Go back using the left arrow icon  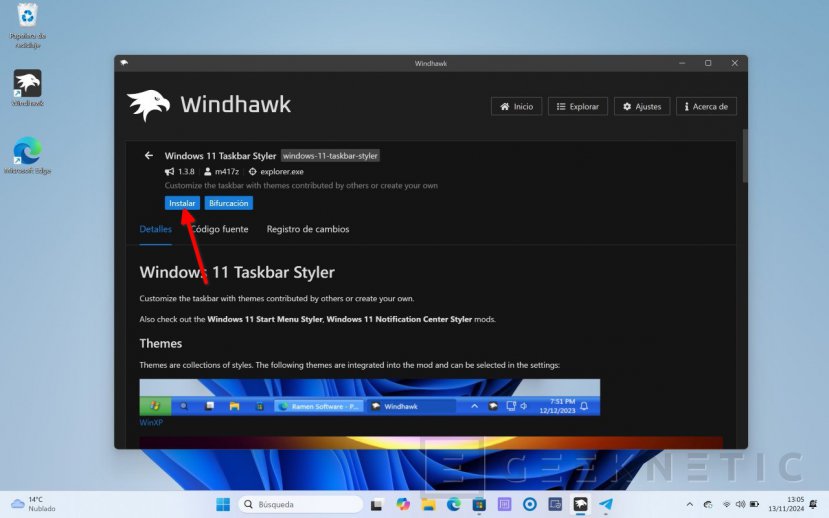pos(149,156)
